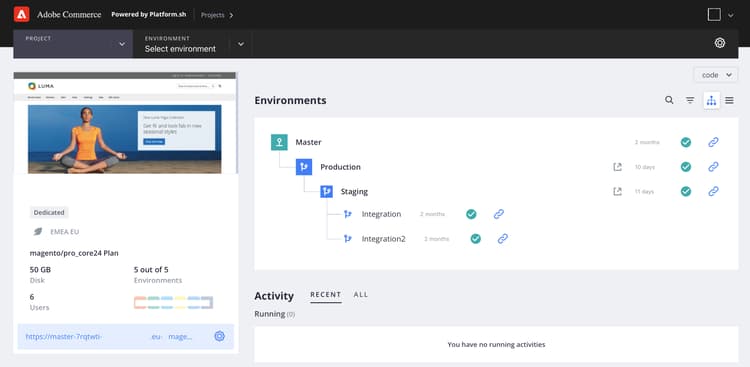Switch to list view of environments
This screenshot has height=367, width=750.
tap(729, 100)
